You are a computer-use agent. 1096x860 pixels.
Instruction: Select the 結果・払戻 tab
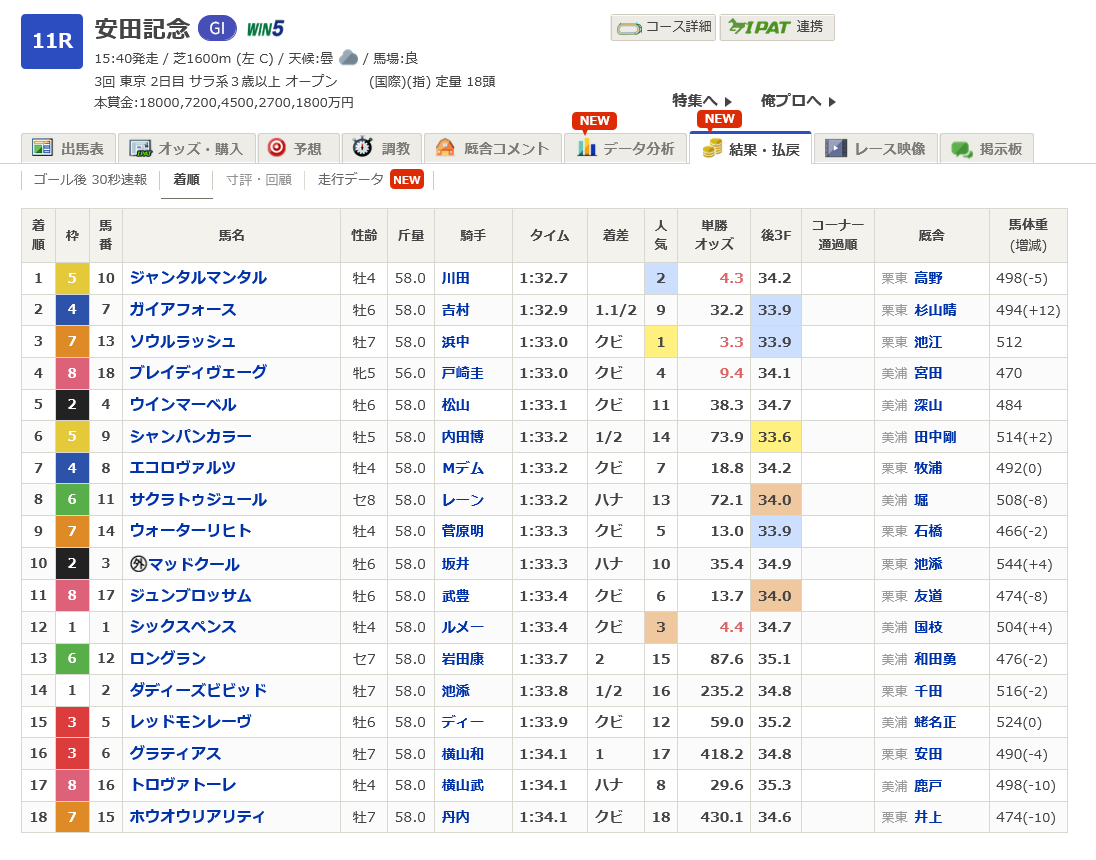coord(751,148)
